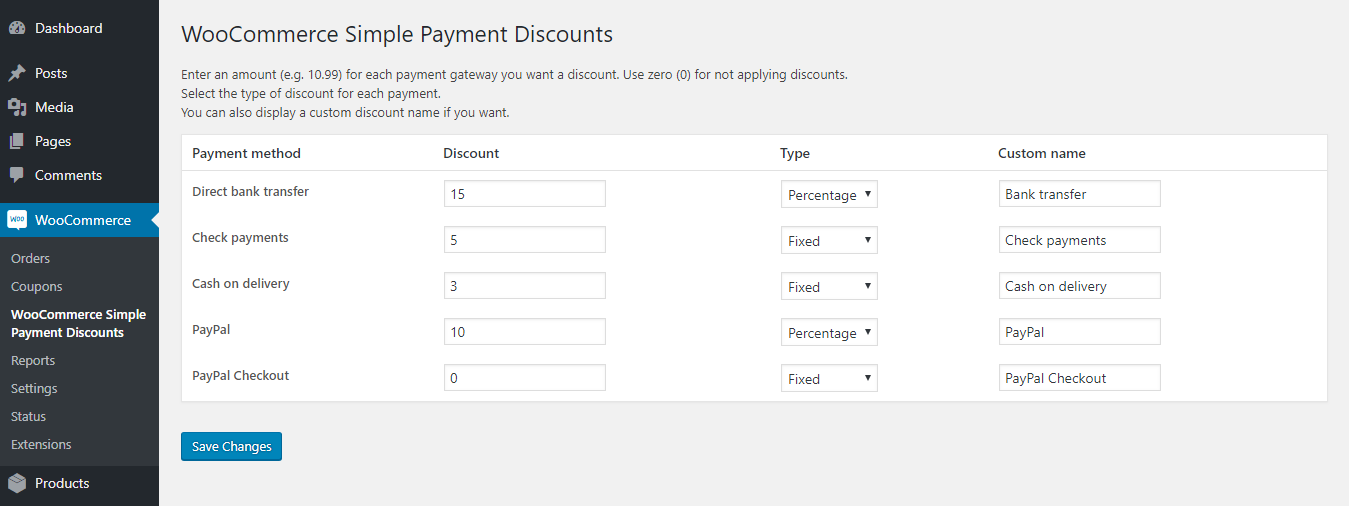The height and width of the screenshot is (506, 1349).
Task: Open the Orders submenu item
Action: pos(31,258)
